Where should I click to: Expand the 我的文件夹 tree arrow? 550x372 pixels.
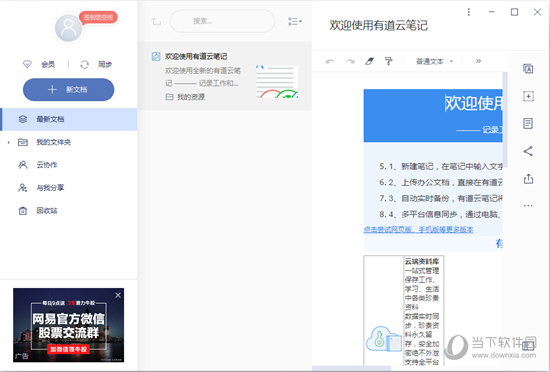[x=9, y=142]
